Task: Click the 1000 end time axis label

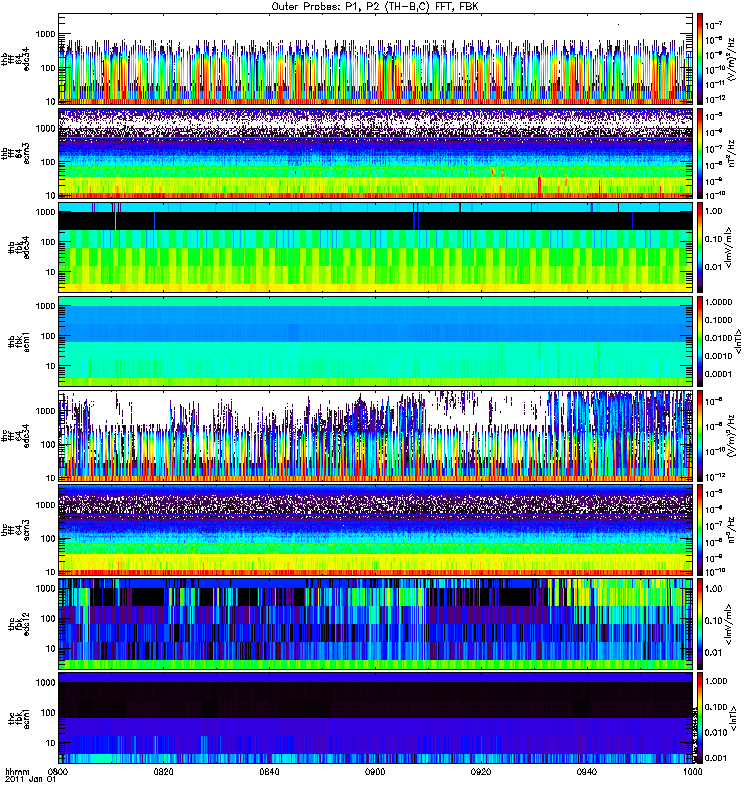Action: [x=692, y=771]
